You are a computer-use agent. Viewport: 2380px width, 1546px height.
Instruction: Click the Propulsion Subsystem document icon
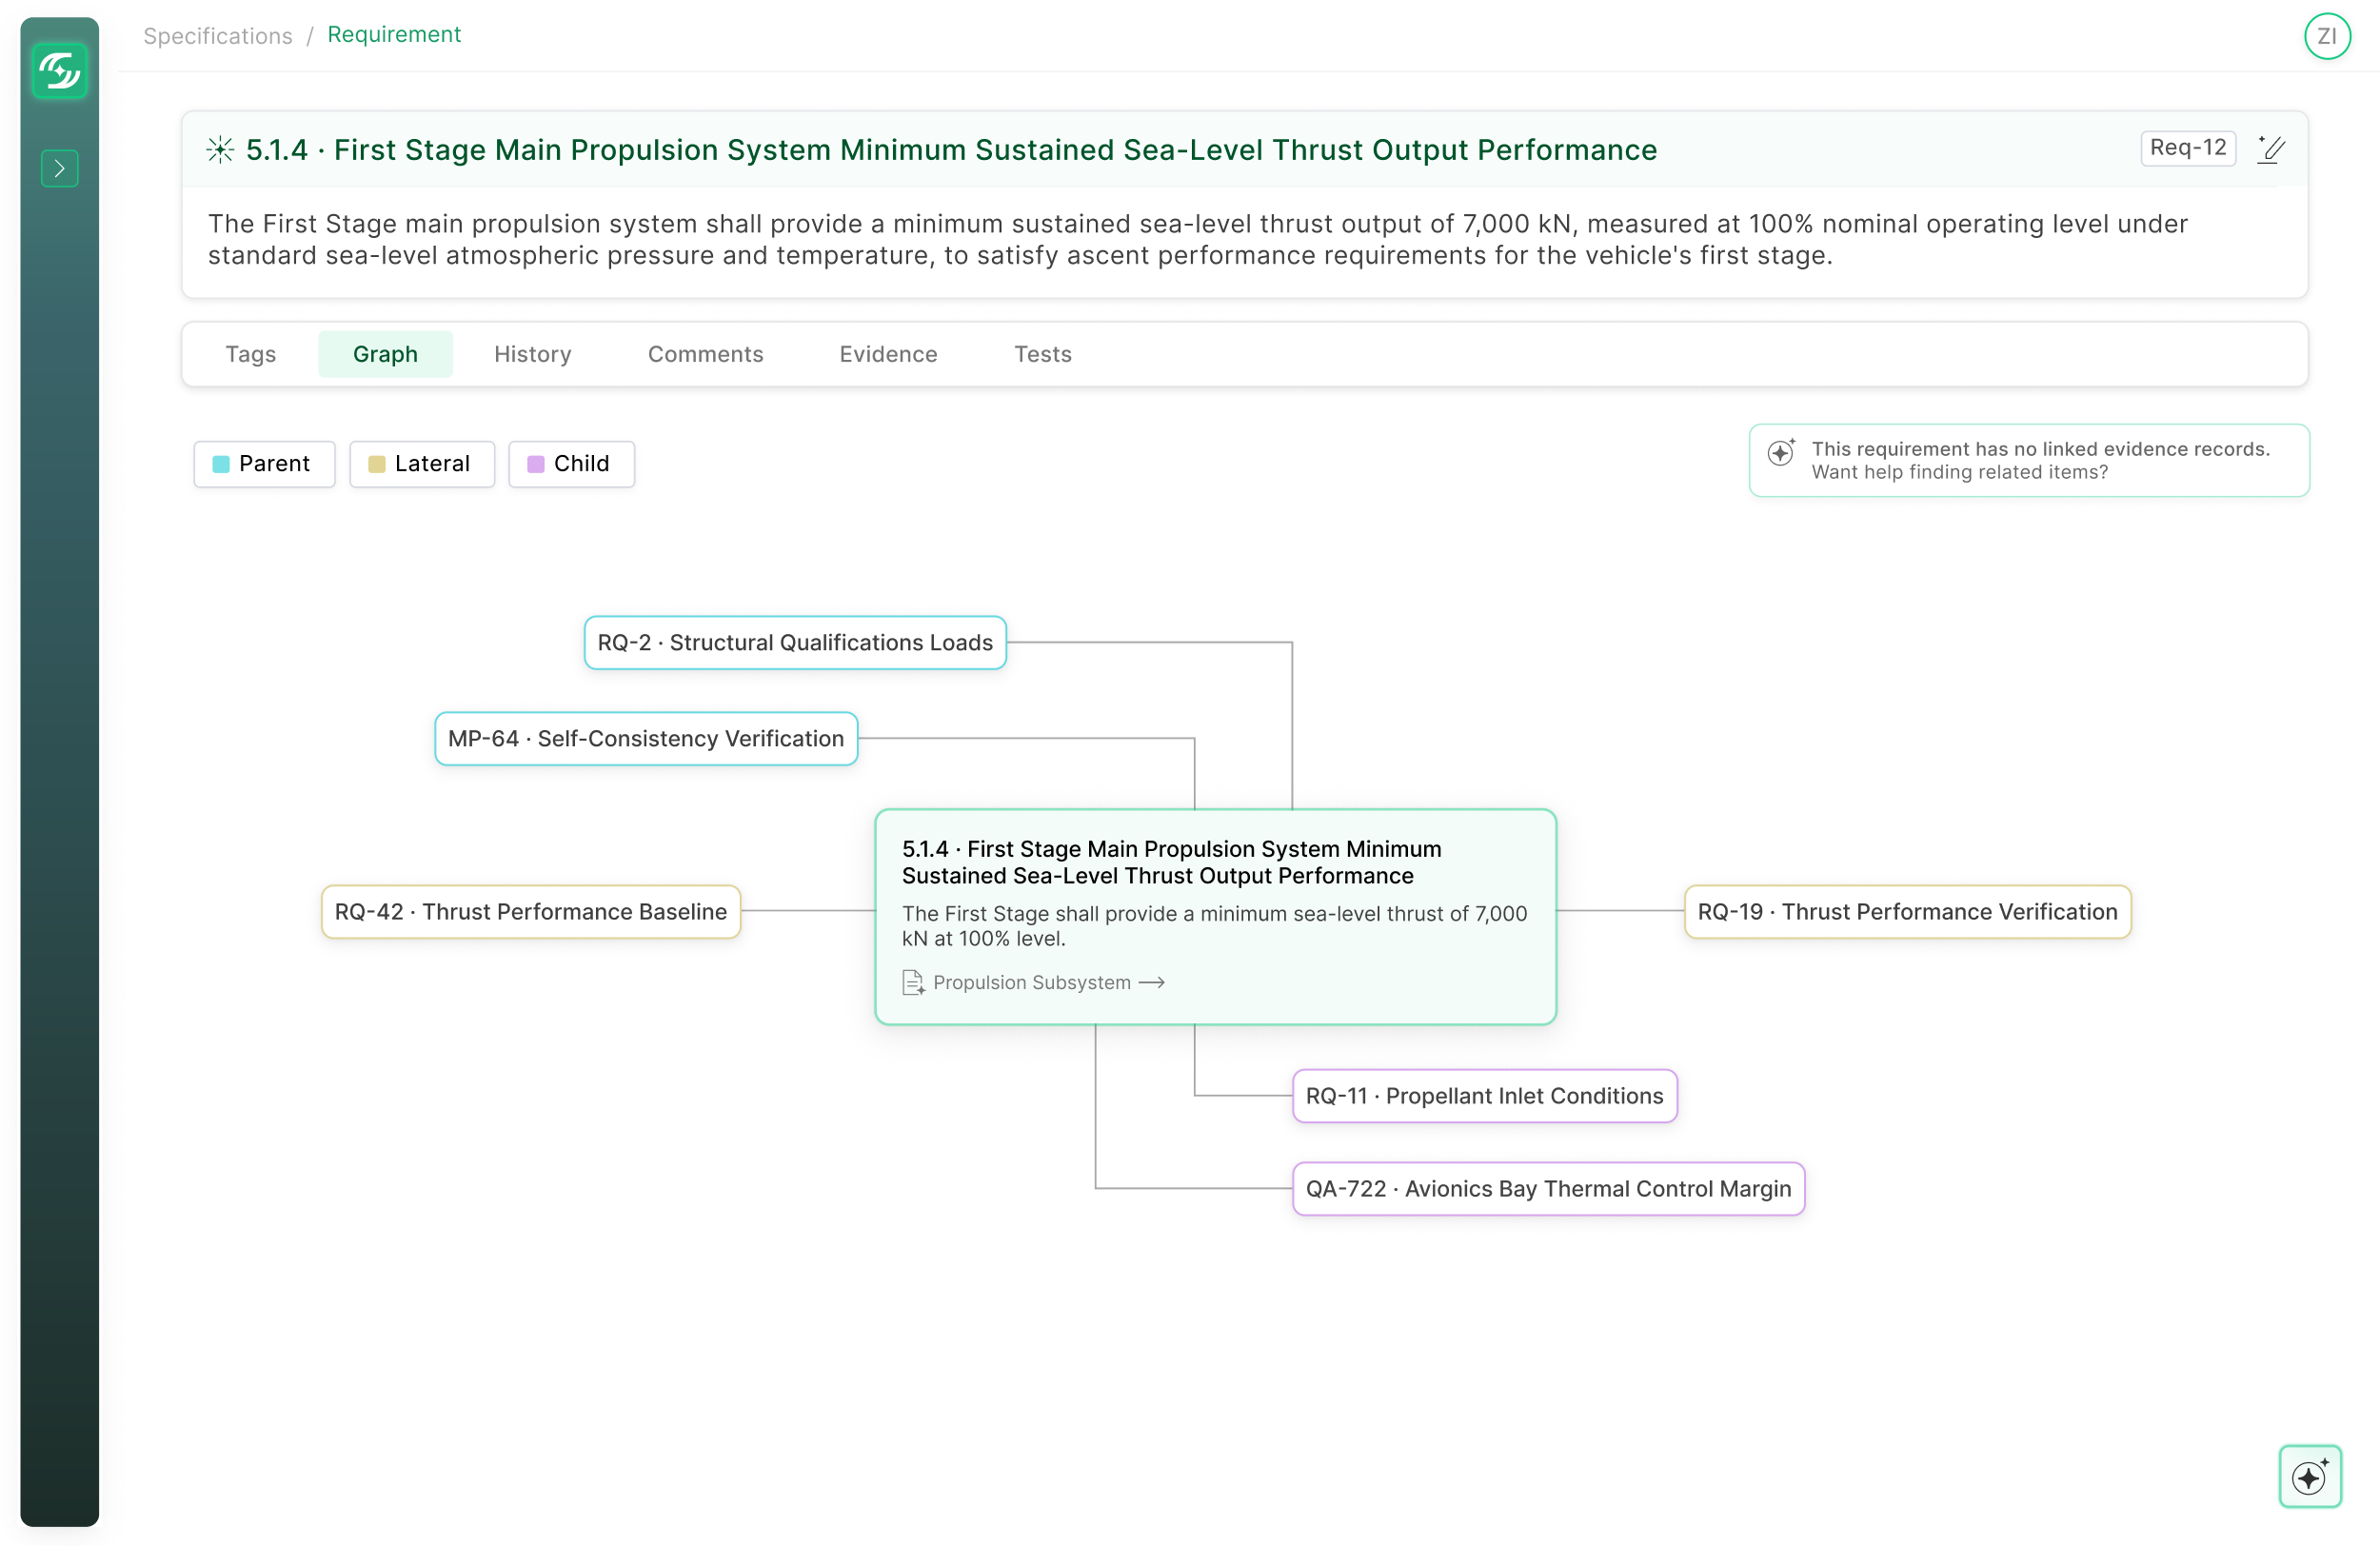tap(912, 982)
